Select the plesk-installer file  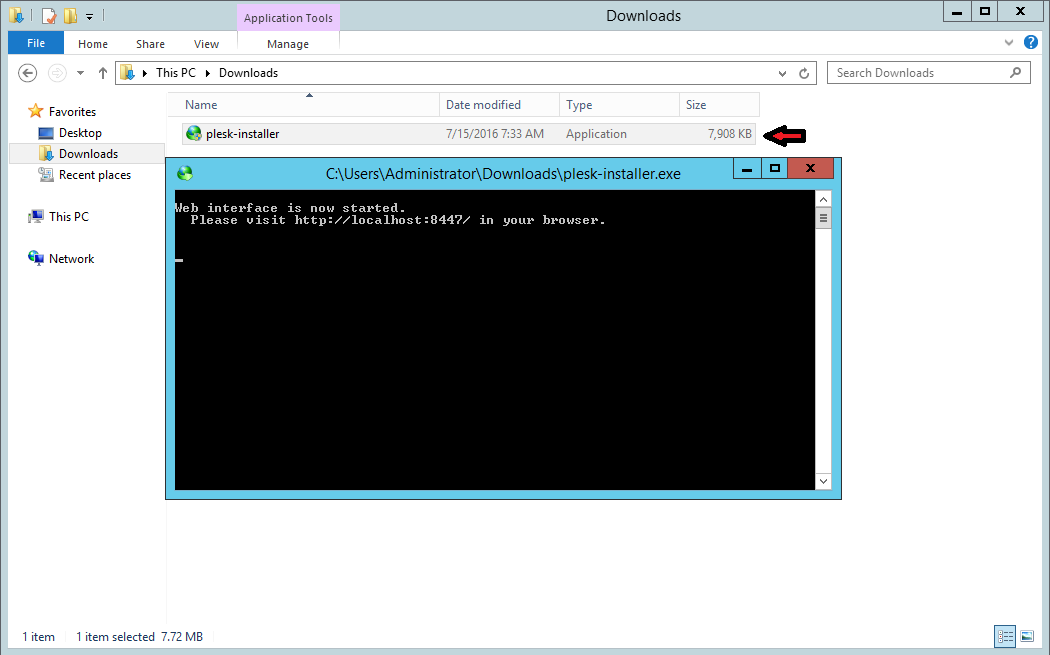pyautogui.click(x=469, y=134)
